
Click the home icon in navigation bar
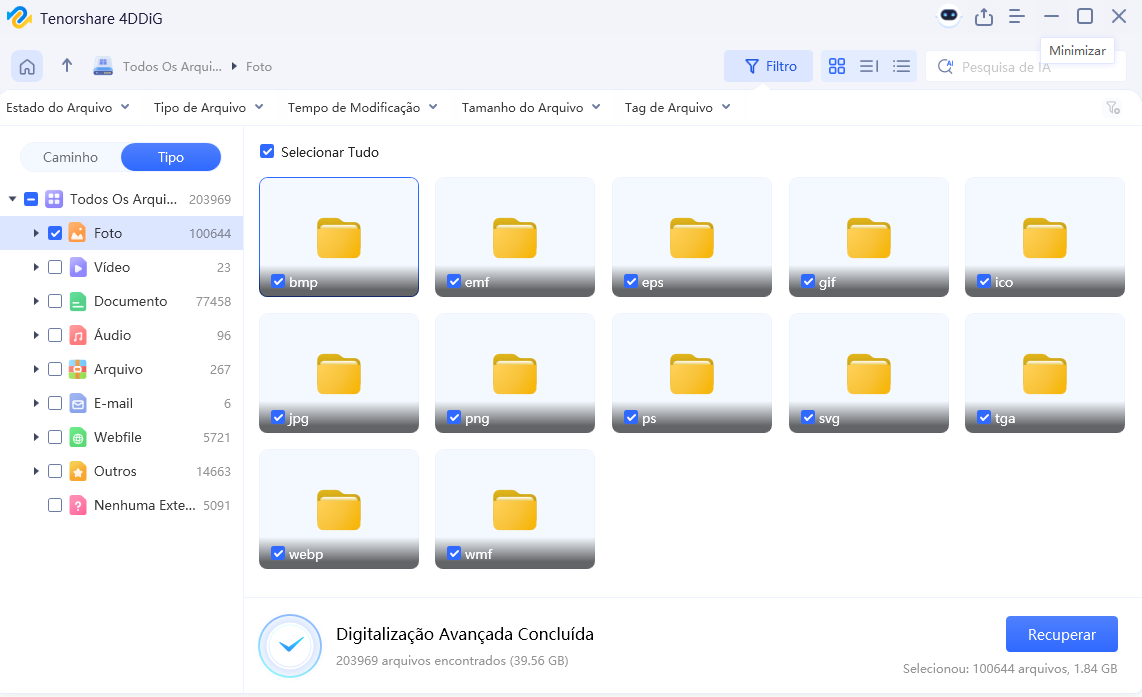tap(27, 66)
